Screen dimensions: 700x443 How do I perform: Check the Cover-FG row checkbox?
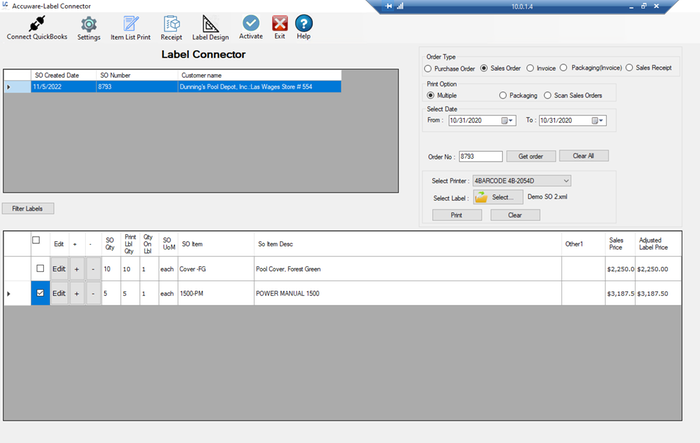[x=40, y=268]
